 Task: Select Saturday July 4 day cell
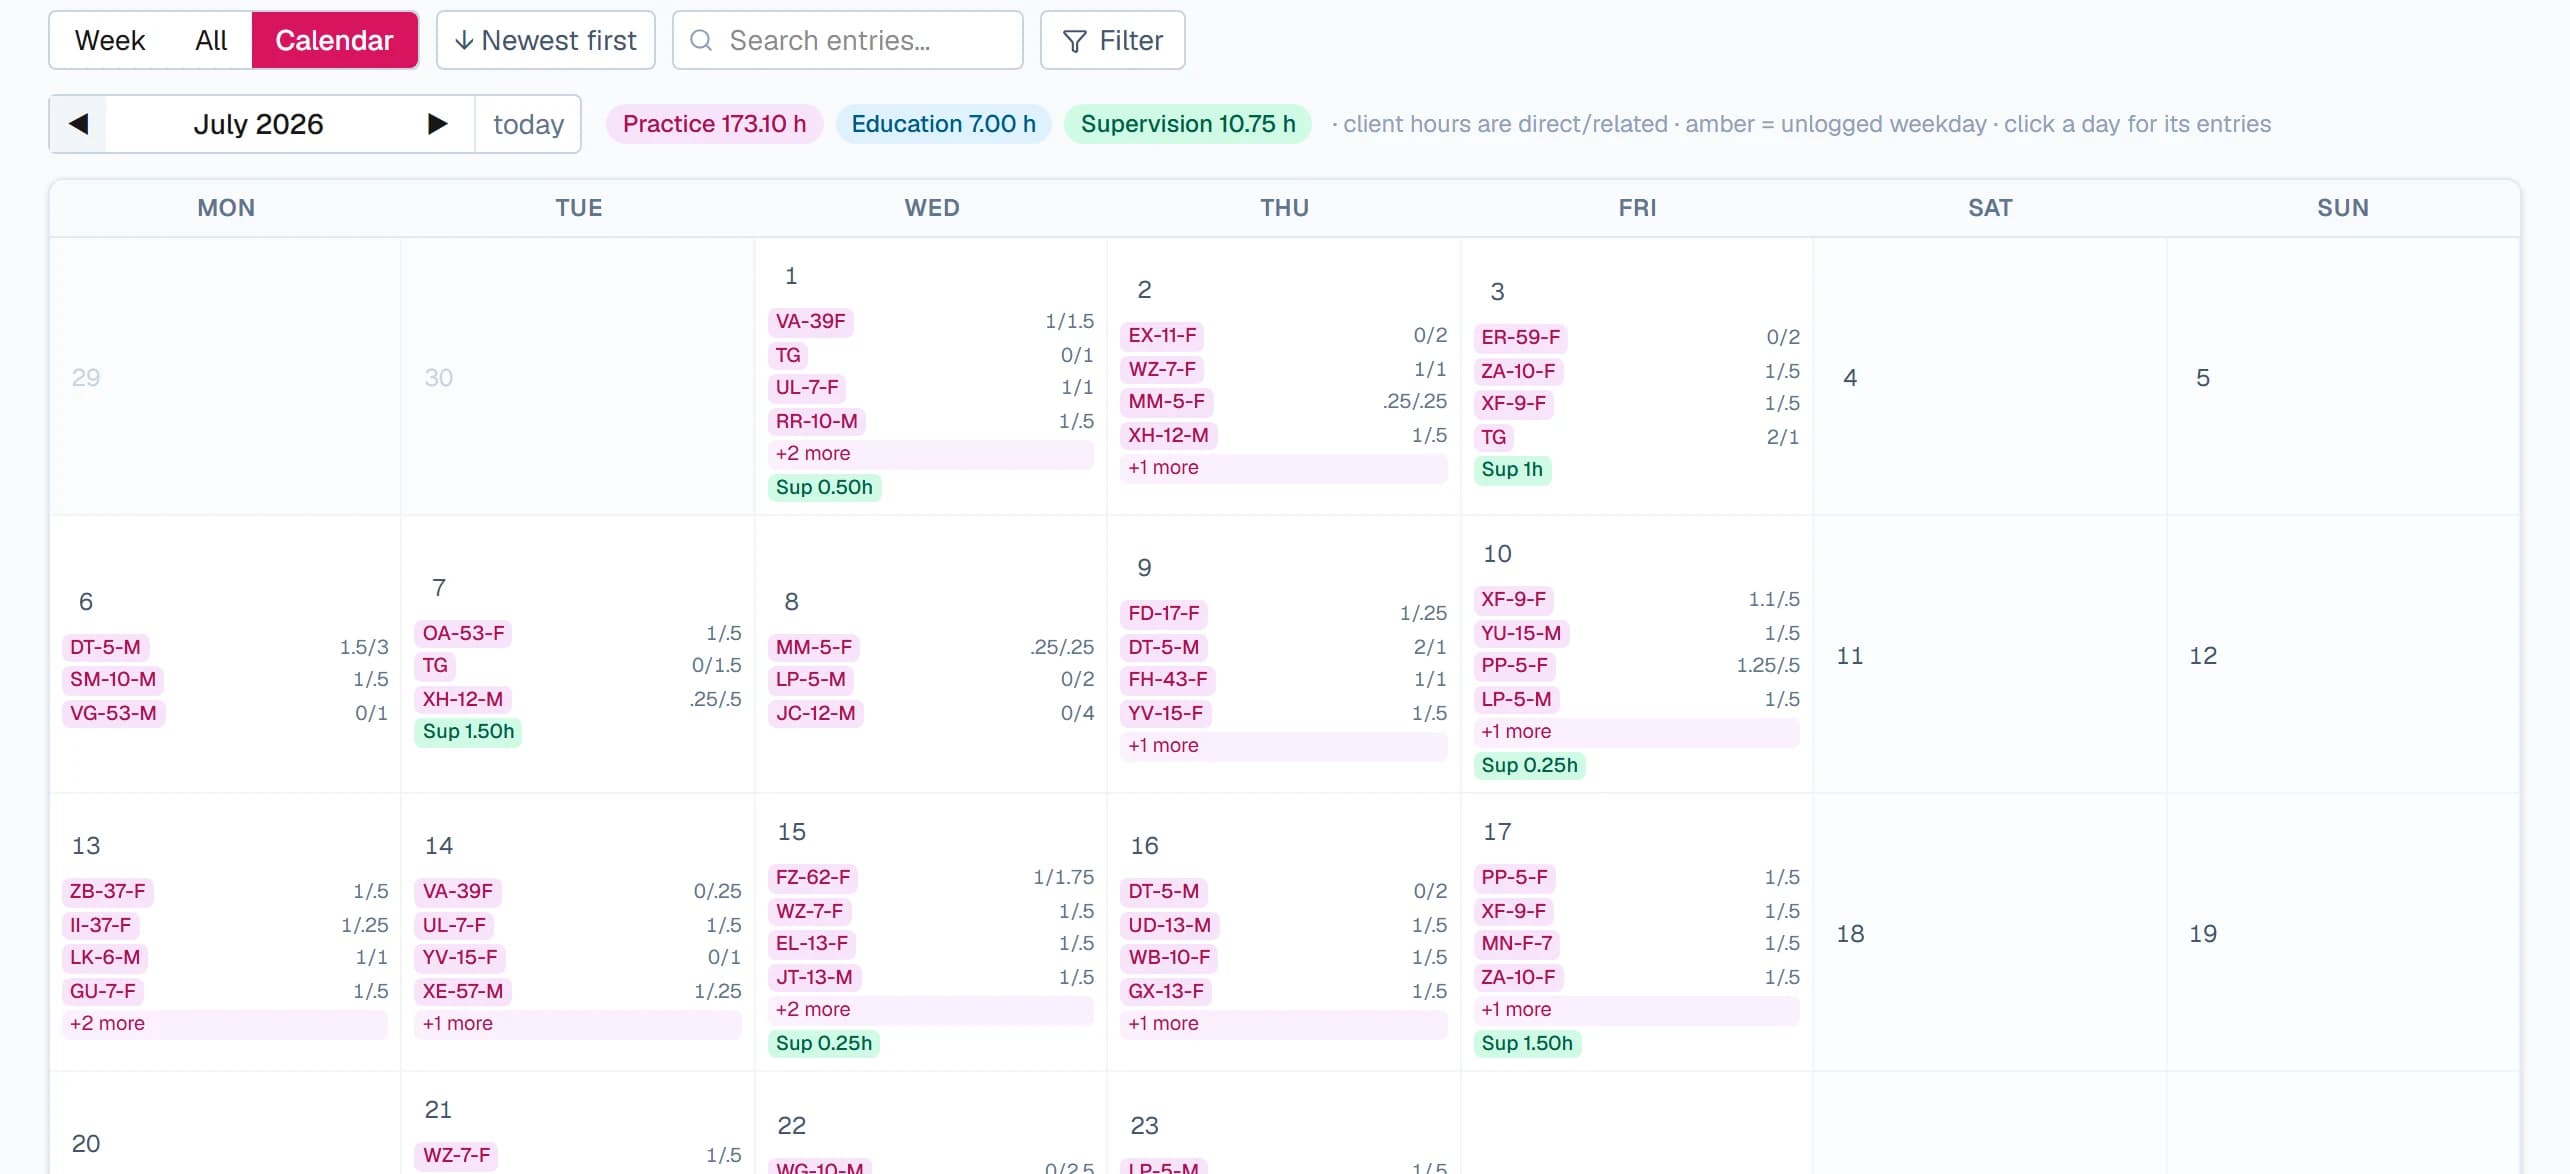tap(1989, 377)
